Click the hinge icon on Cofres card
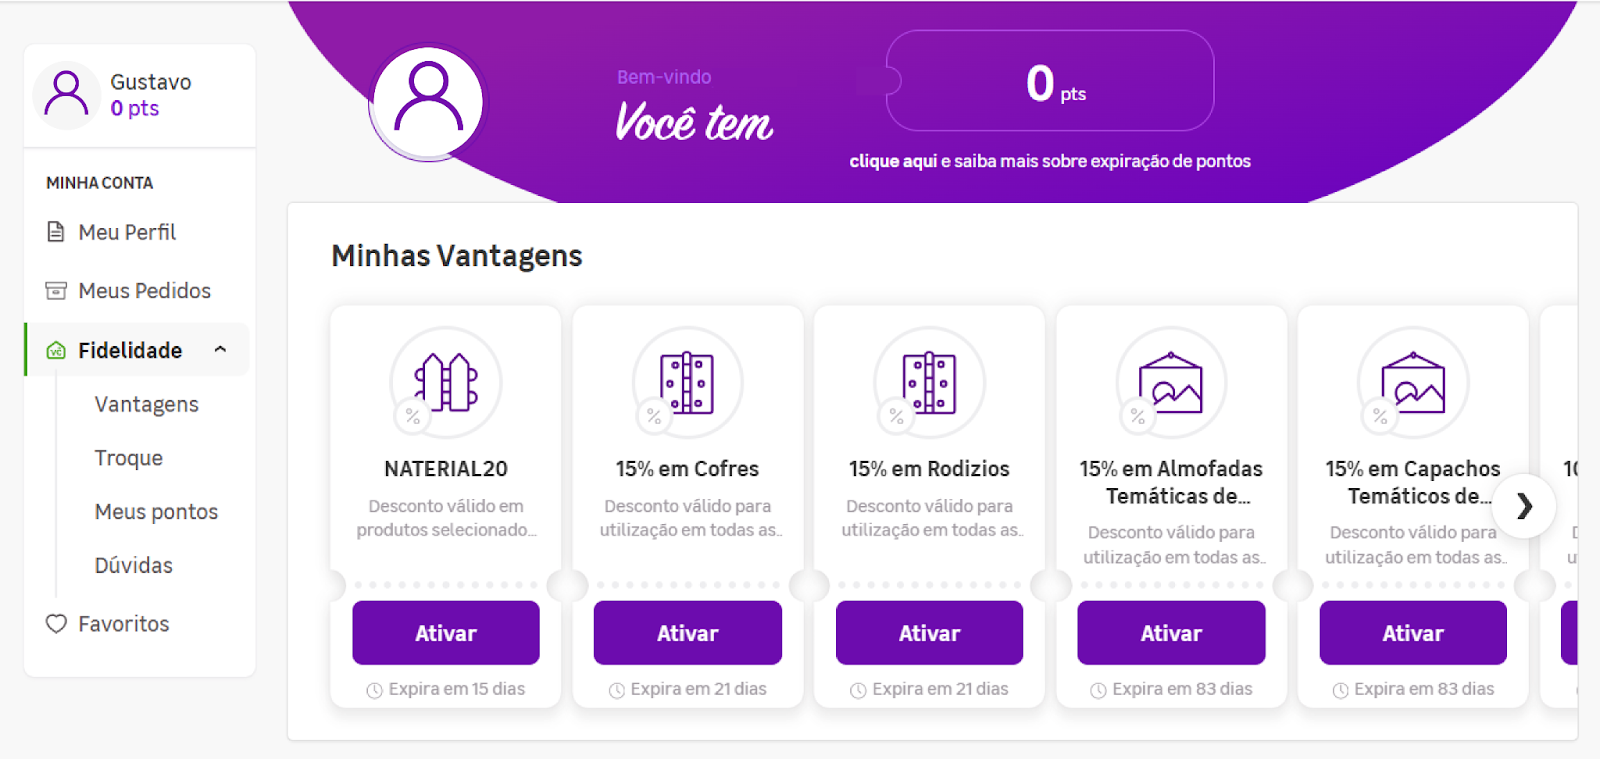The height and width of the screenshot is (759, 1600). coord(687,382)
